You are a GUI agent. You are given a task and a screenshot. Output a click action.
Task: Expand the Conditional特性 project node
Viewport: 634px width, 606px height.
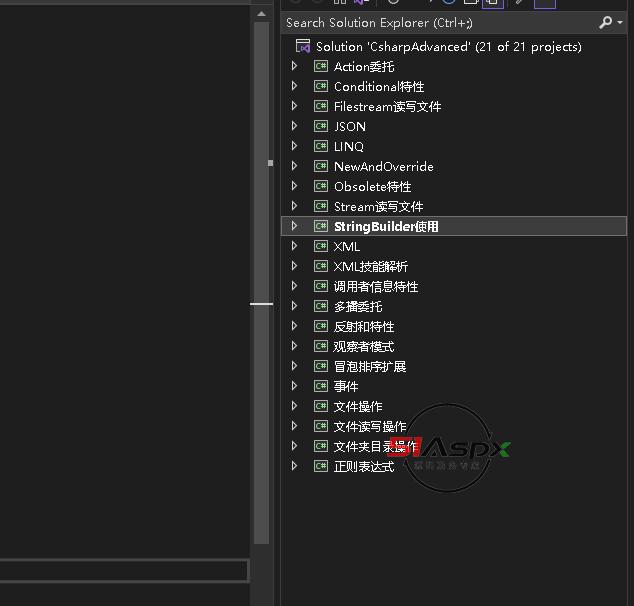tap(295, 86)
